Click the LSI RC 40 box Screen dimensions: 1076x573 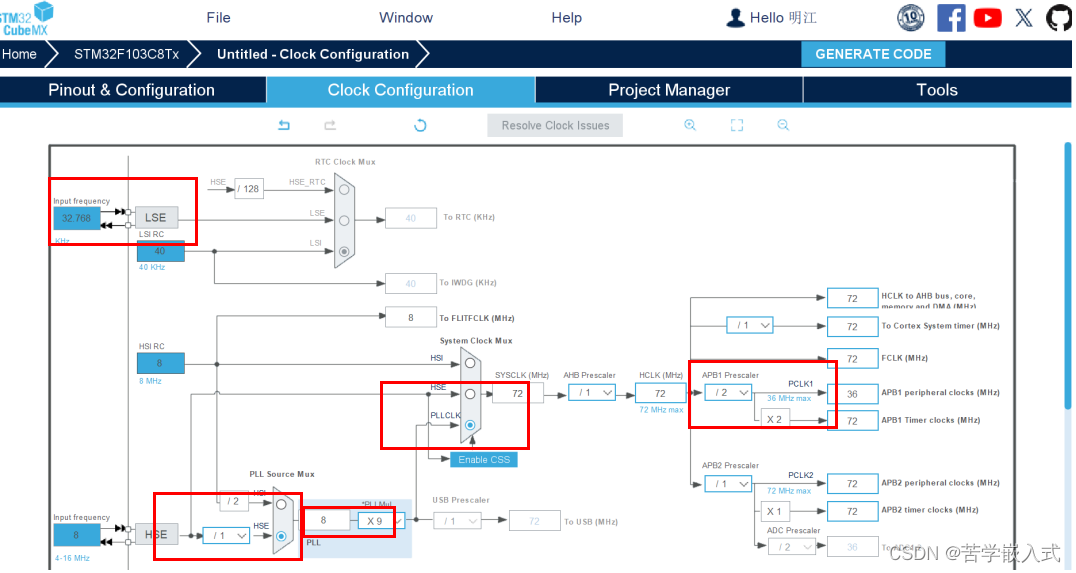161,251
